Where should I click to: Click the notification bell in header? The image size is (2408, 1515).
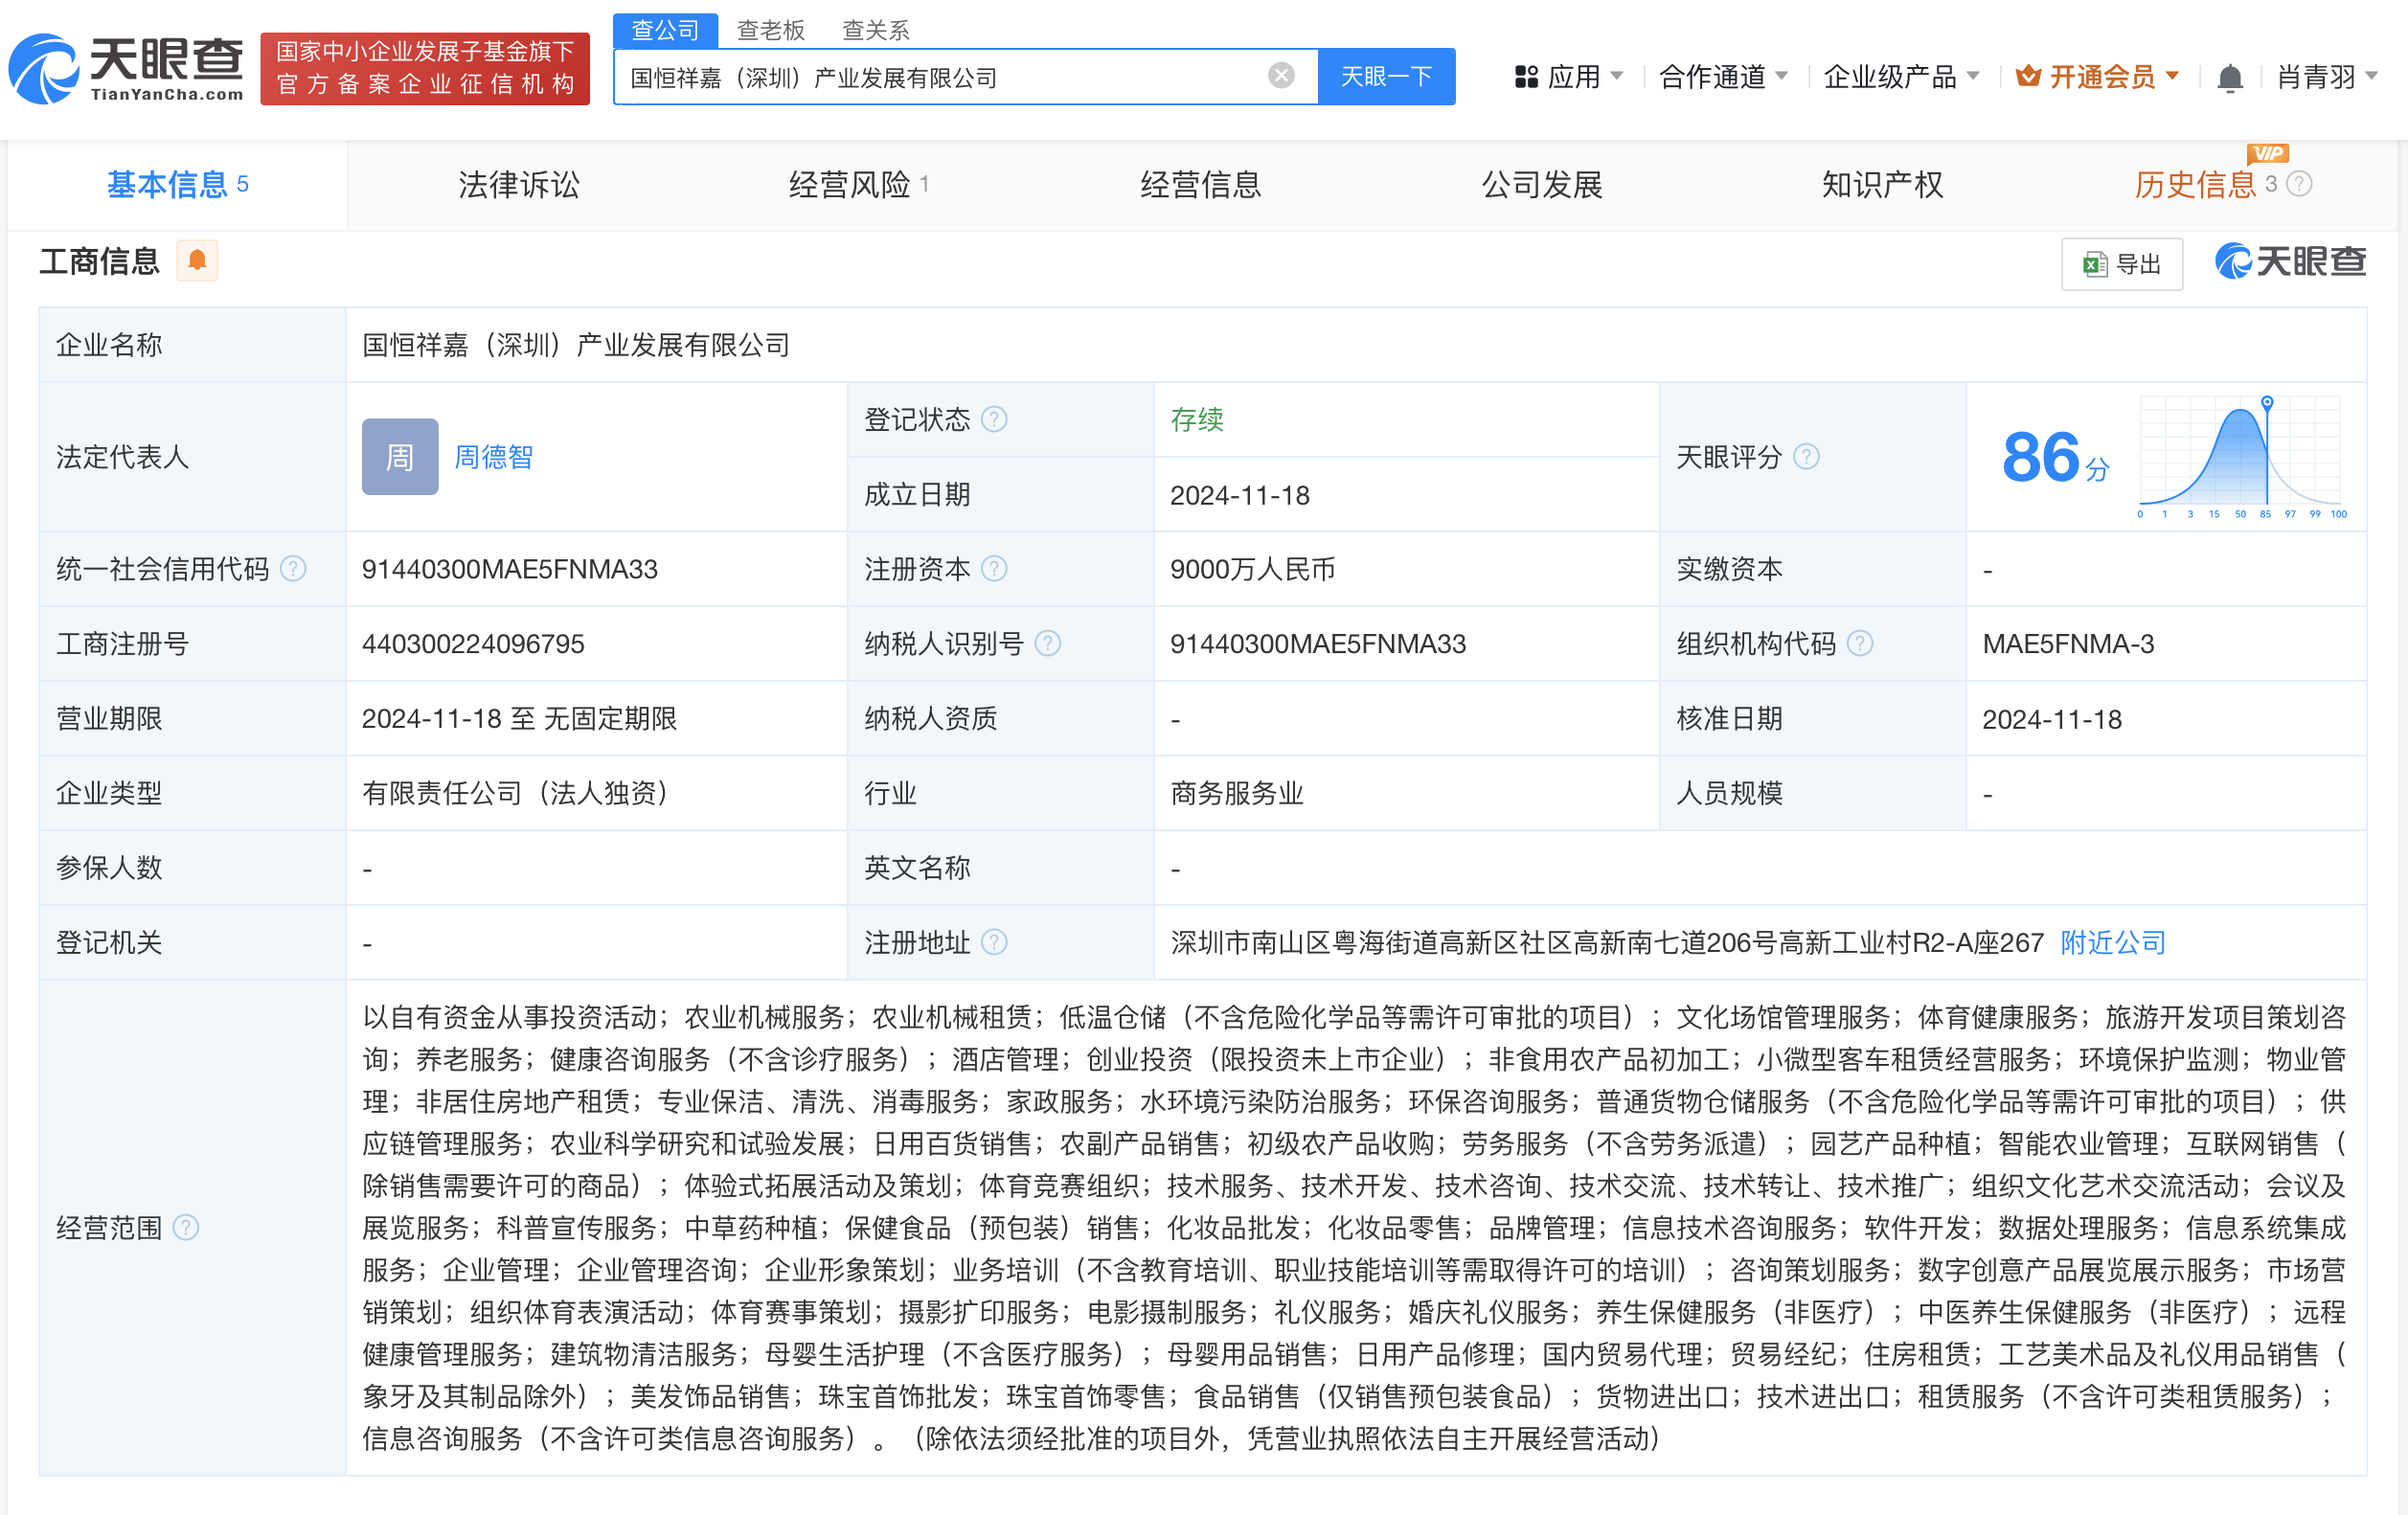(2229, 77)
